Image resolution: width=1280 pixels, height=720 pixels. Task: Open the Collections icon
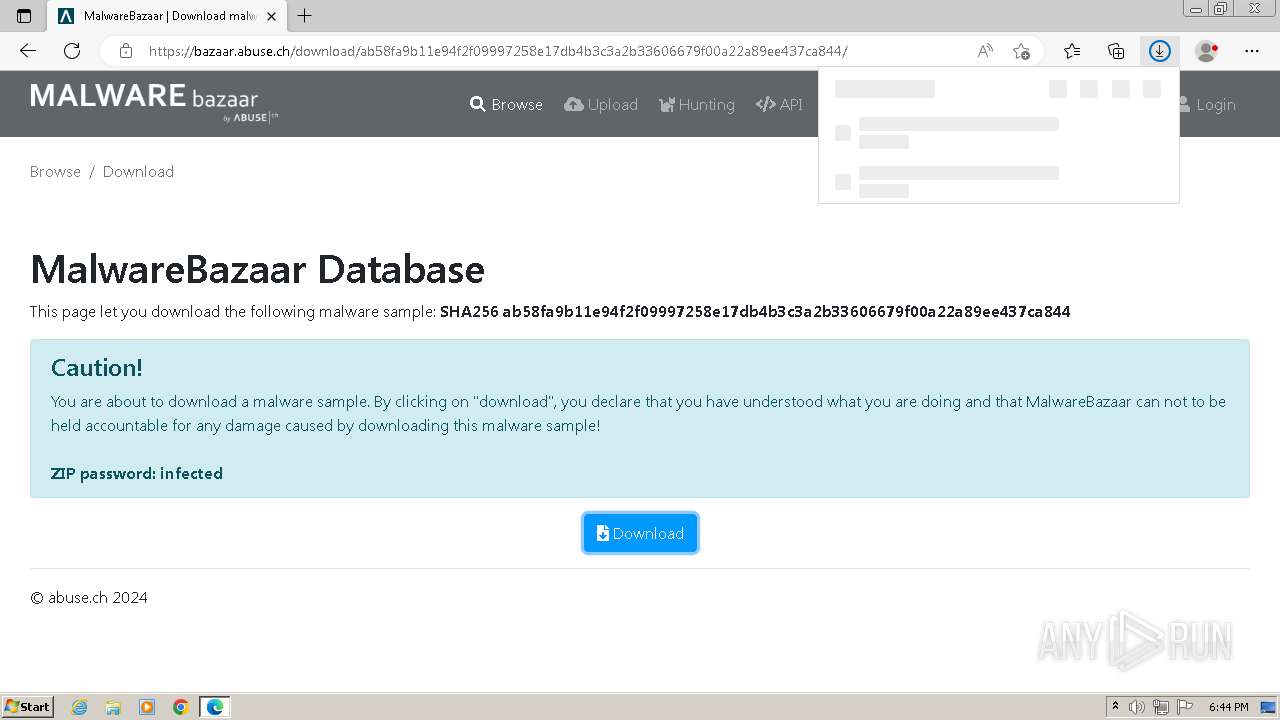[x=1116, y=51]
